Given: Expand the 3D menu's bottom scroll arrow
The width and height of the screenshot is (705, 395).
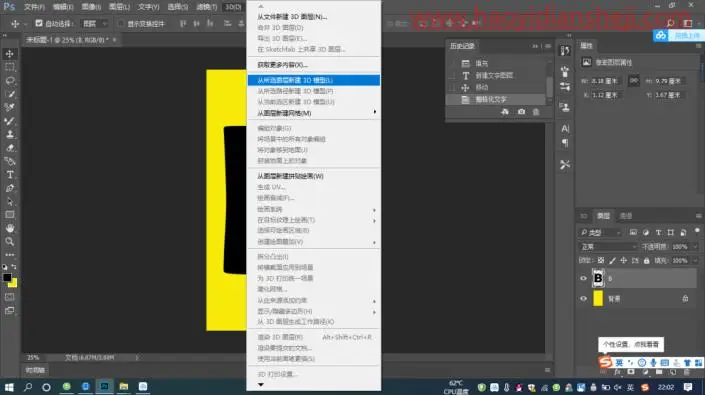Looking at the screenshot, I should coord(261,385).
